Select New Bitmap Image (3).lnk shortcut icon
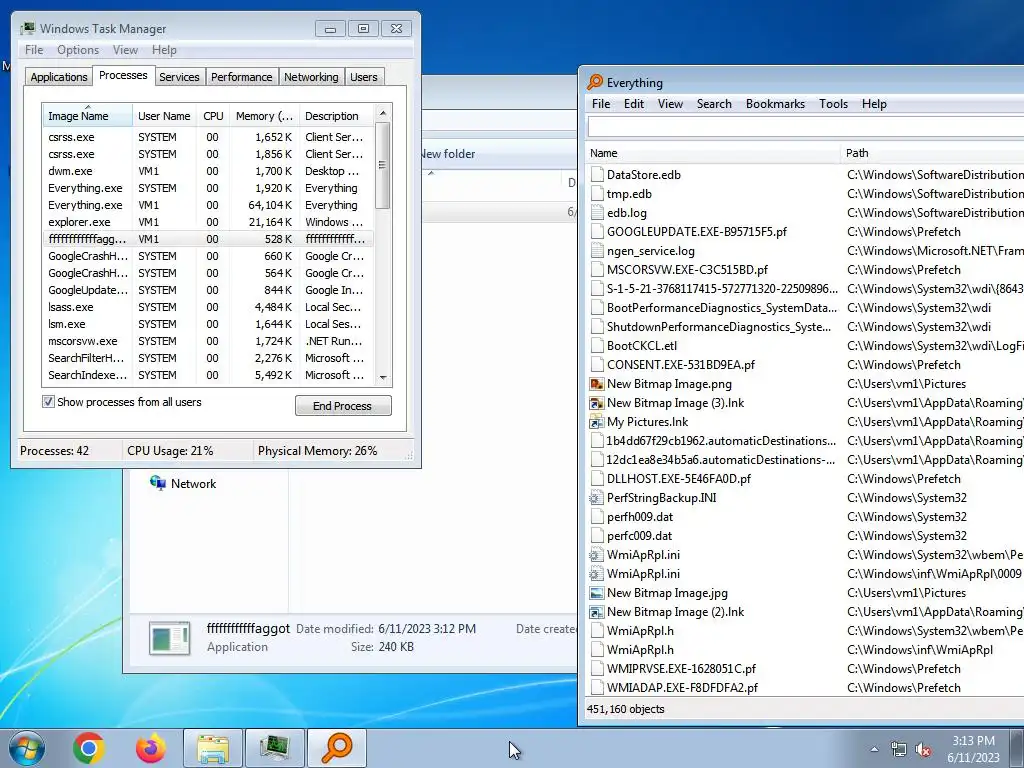1024x768 pixels. click(596, 403)
